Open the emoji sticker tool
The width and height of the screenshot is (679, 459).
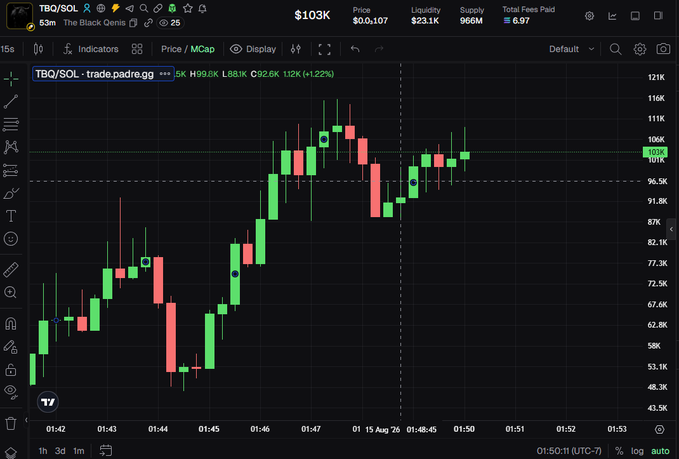(x=11, y=239)
